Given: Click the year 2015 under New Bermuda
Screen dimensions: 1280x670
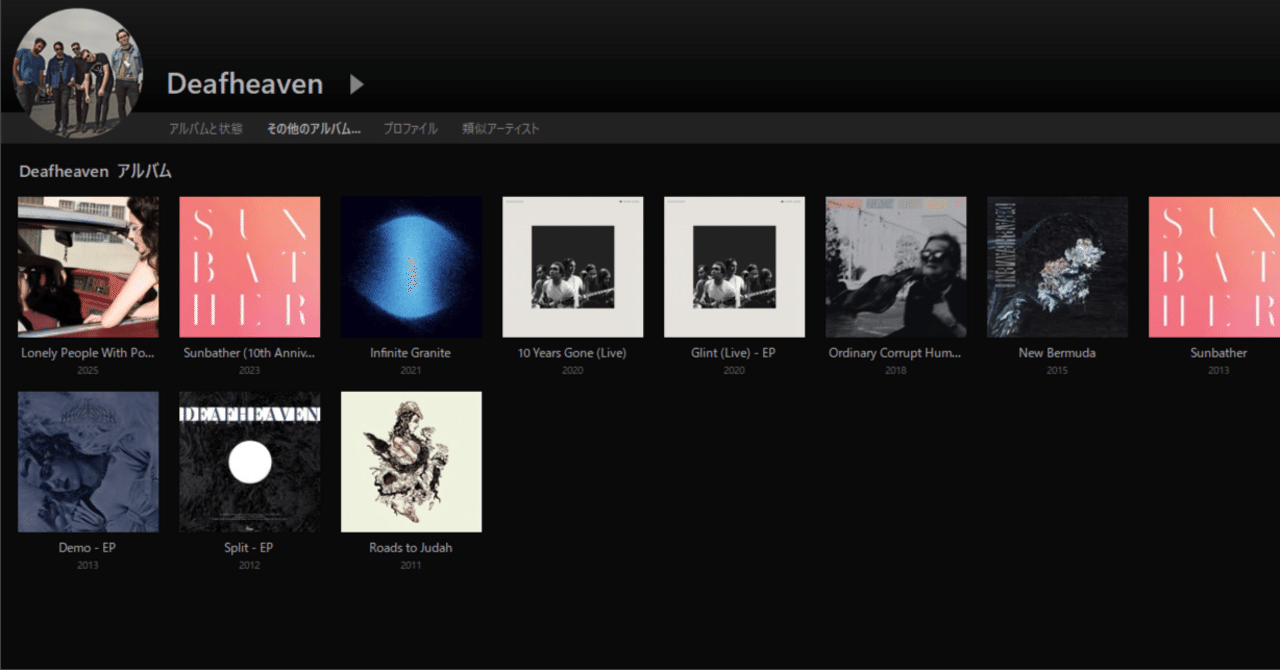Looking at the screenshot, I should coord(1057,371).
